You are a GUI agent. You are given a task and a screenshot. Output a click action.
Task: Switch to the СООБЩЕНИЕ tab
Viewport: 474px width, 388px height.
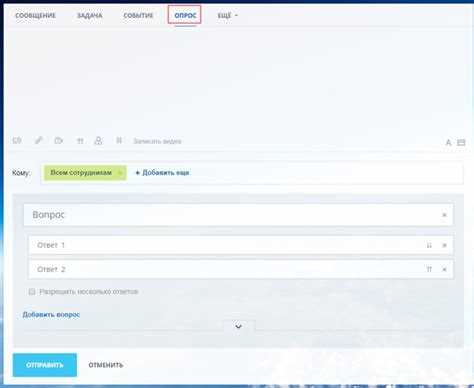coord(35,16)
